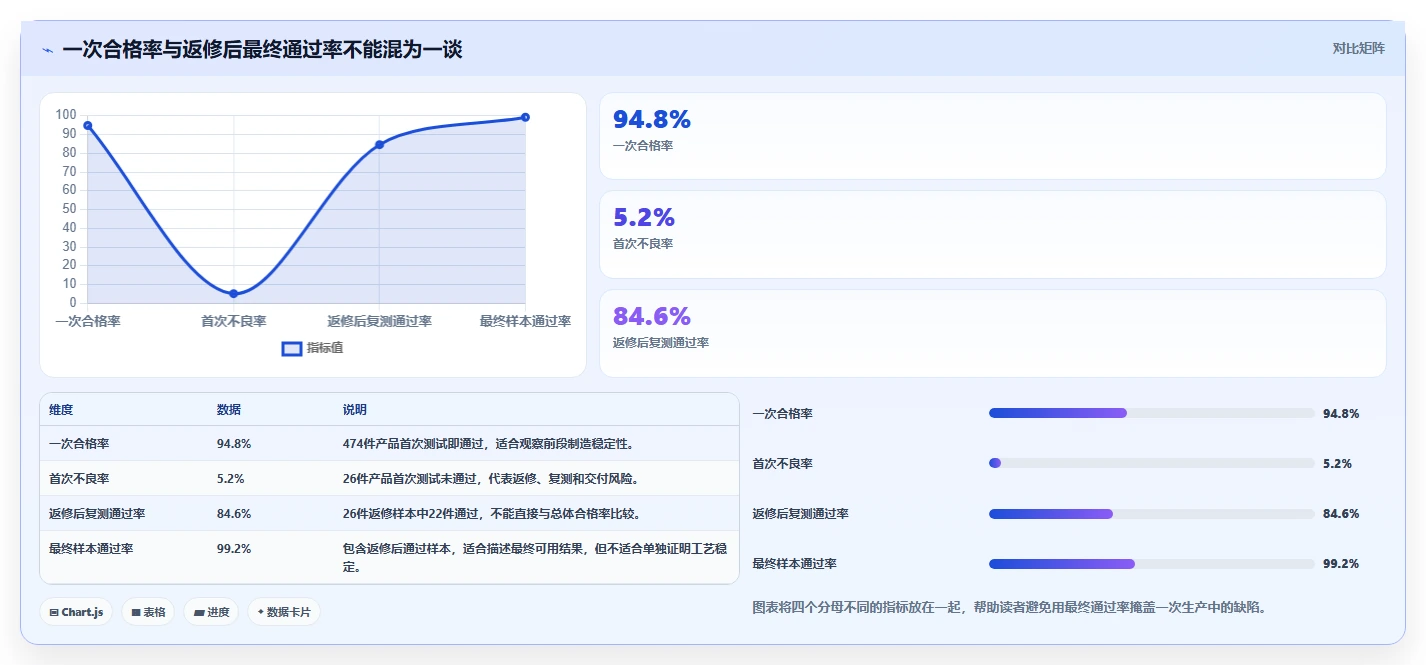Click the 最终样本通过率 label beside progress bar
The image size is (1426, 665).
click(794, 563)
